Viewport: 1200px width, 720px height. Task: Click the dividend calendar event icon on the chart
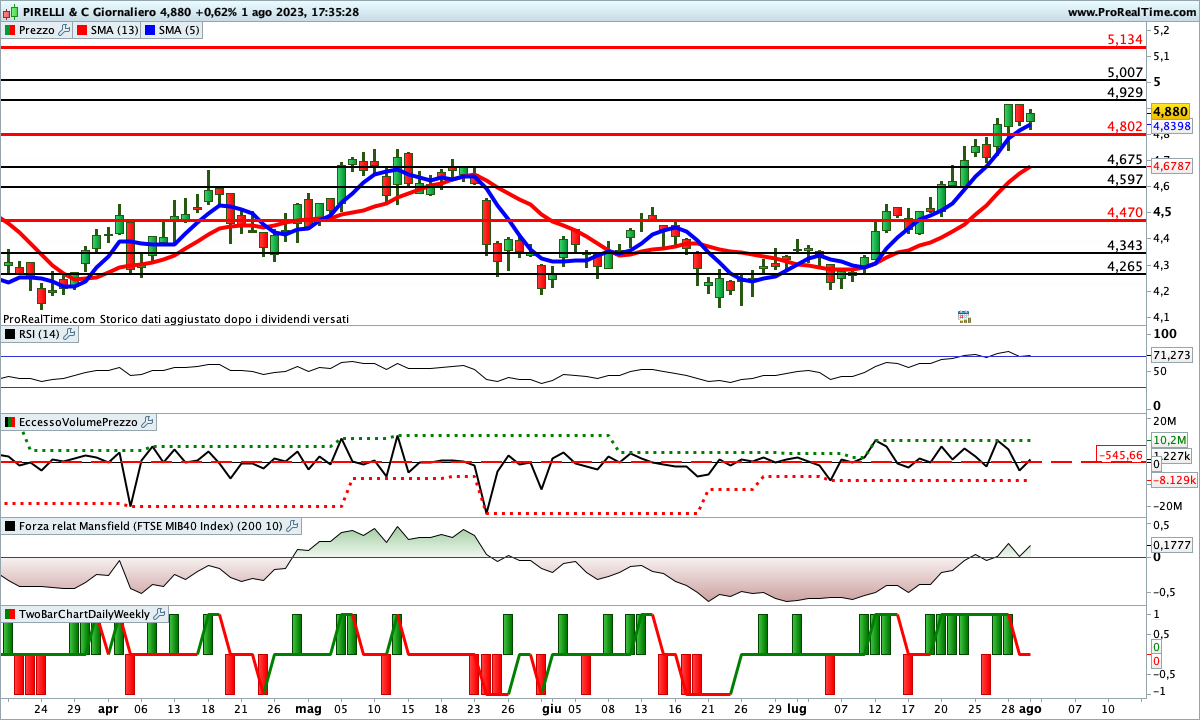[x=964, y=317]
